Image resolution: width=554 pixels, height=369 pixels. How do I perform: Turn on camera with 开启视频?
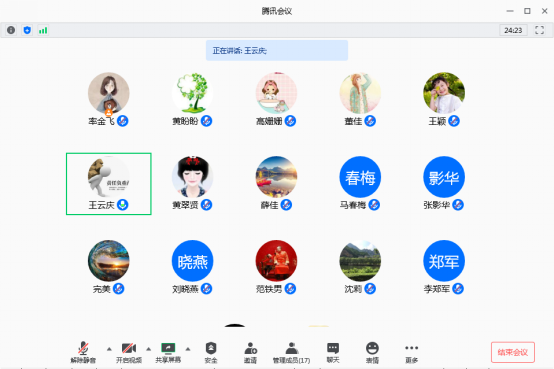click(x=129, y=352)
